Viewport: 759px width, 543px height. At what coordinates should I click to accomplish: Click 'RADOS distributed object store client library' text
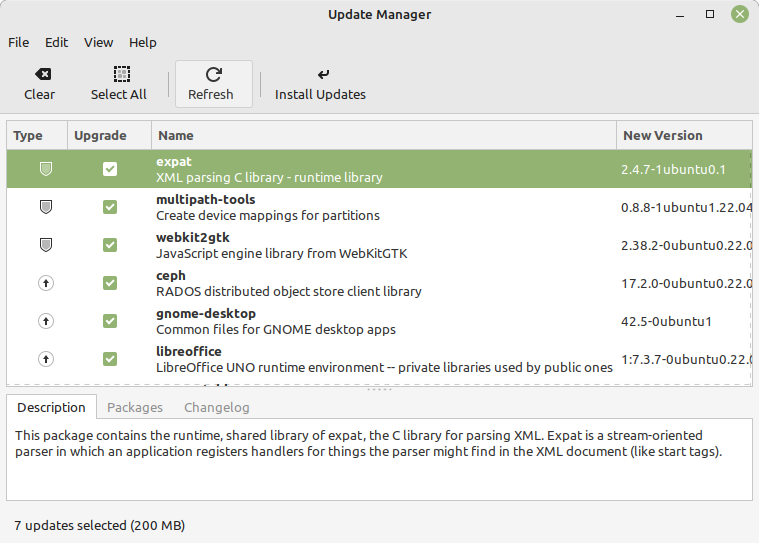tap(288, 291)
